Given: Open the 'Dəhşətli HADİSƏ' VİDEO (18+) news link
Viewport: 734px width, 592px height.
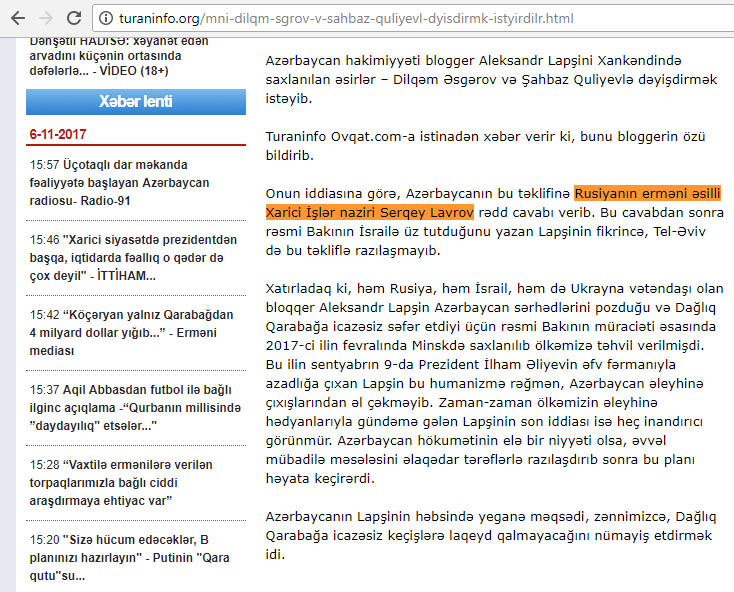Looking at the screenshot, I should (119, 56).
